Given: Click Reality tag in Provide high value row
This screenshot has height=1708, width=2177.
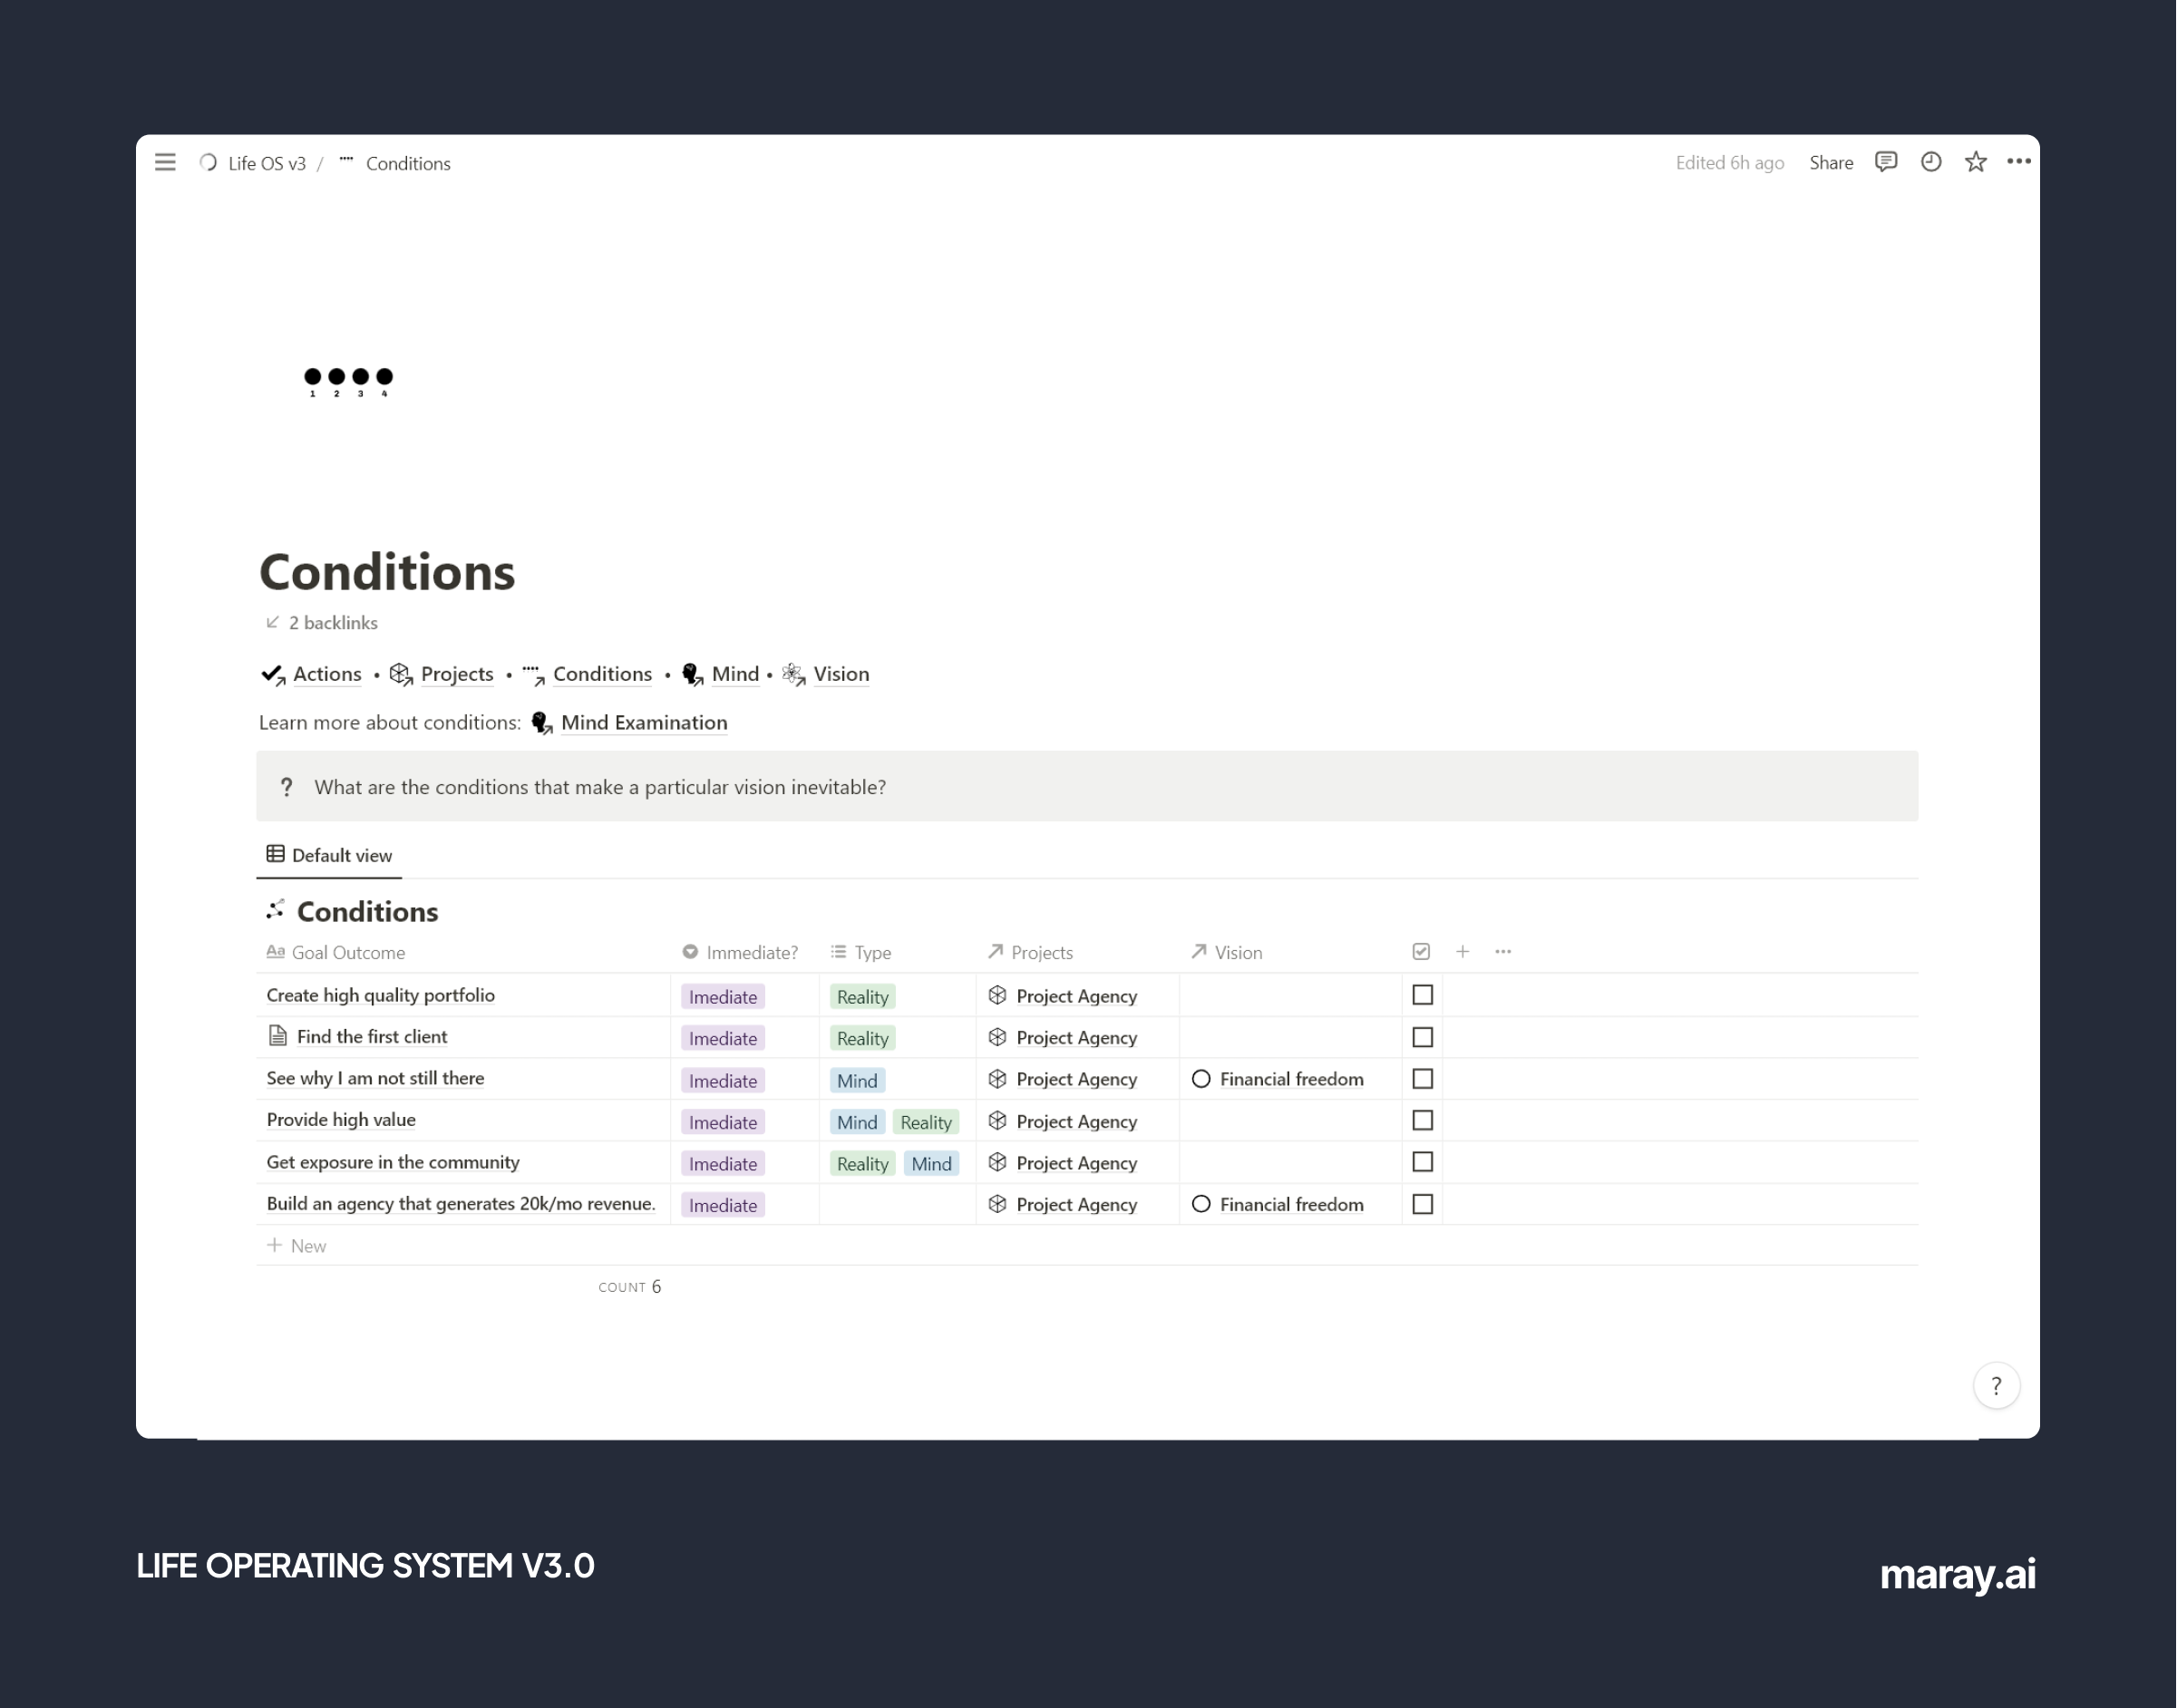Looking at the screenshot, I should point(926,1122).
